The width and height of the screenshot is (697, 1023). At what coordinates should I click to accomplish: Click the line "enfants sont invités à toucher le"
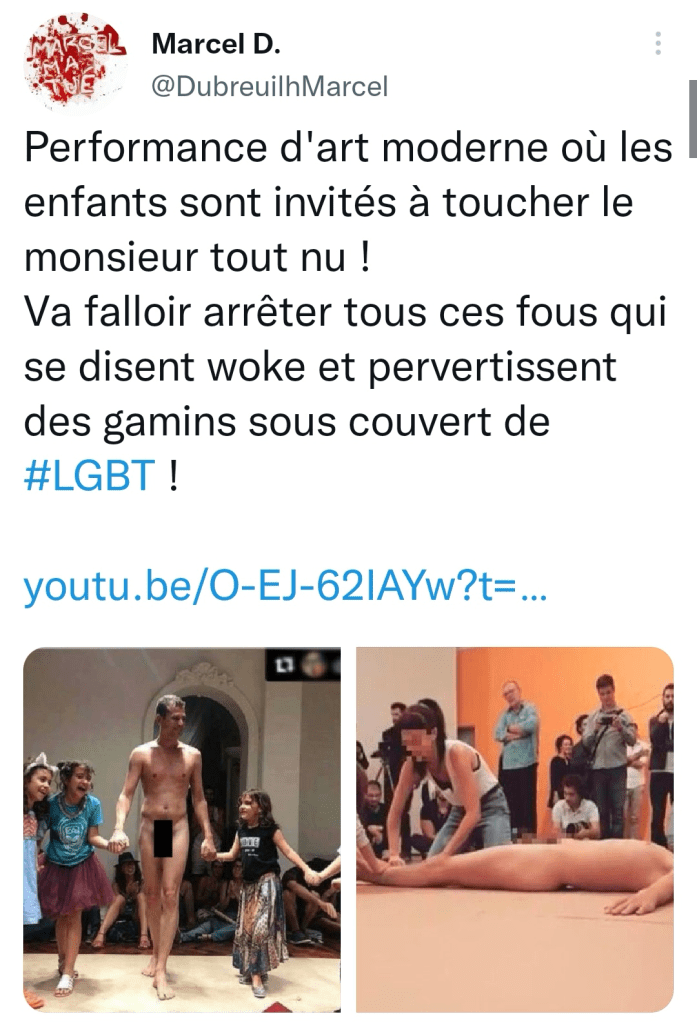click(x=329, y=203)
